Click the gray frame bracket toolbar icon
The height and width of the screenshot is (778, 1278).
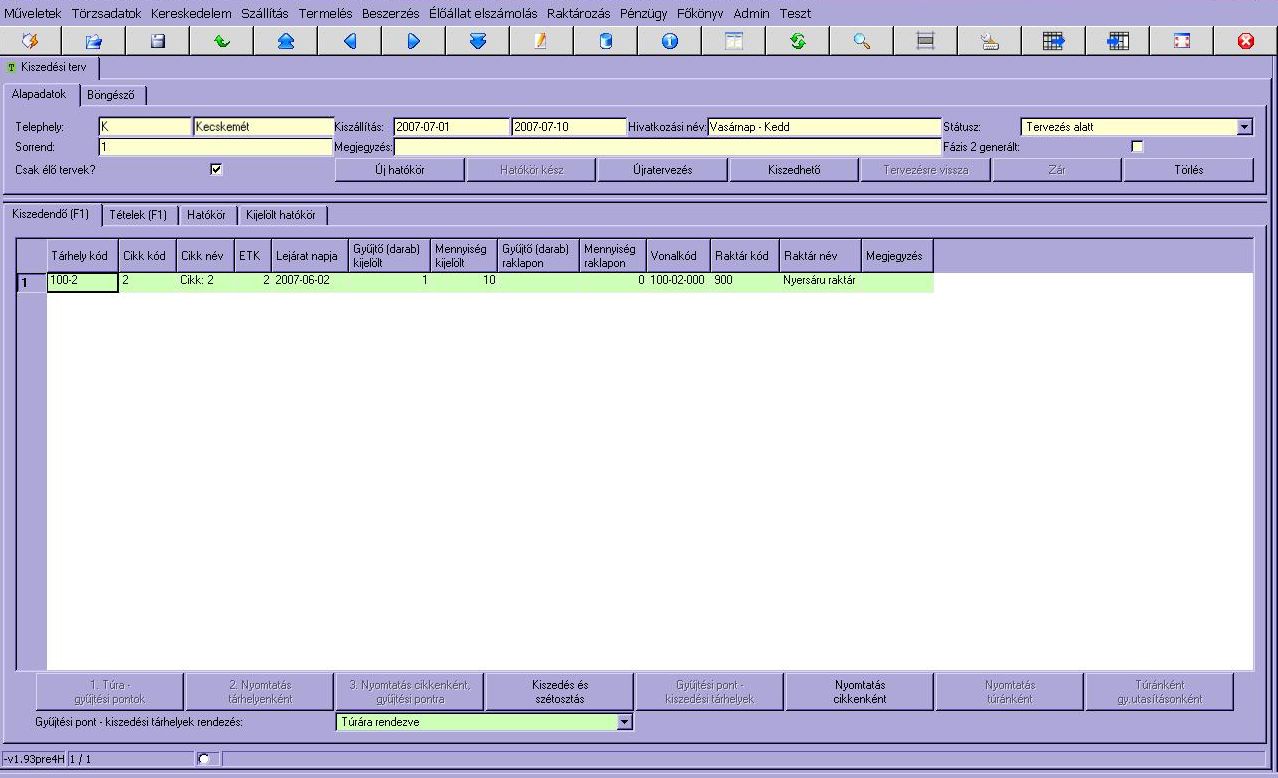click(x=926, y=41)
